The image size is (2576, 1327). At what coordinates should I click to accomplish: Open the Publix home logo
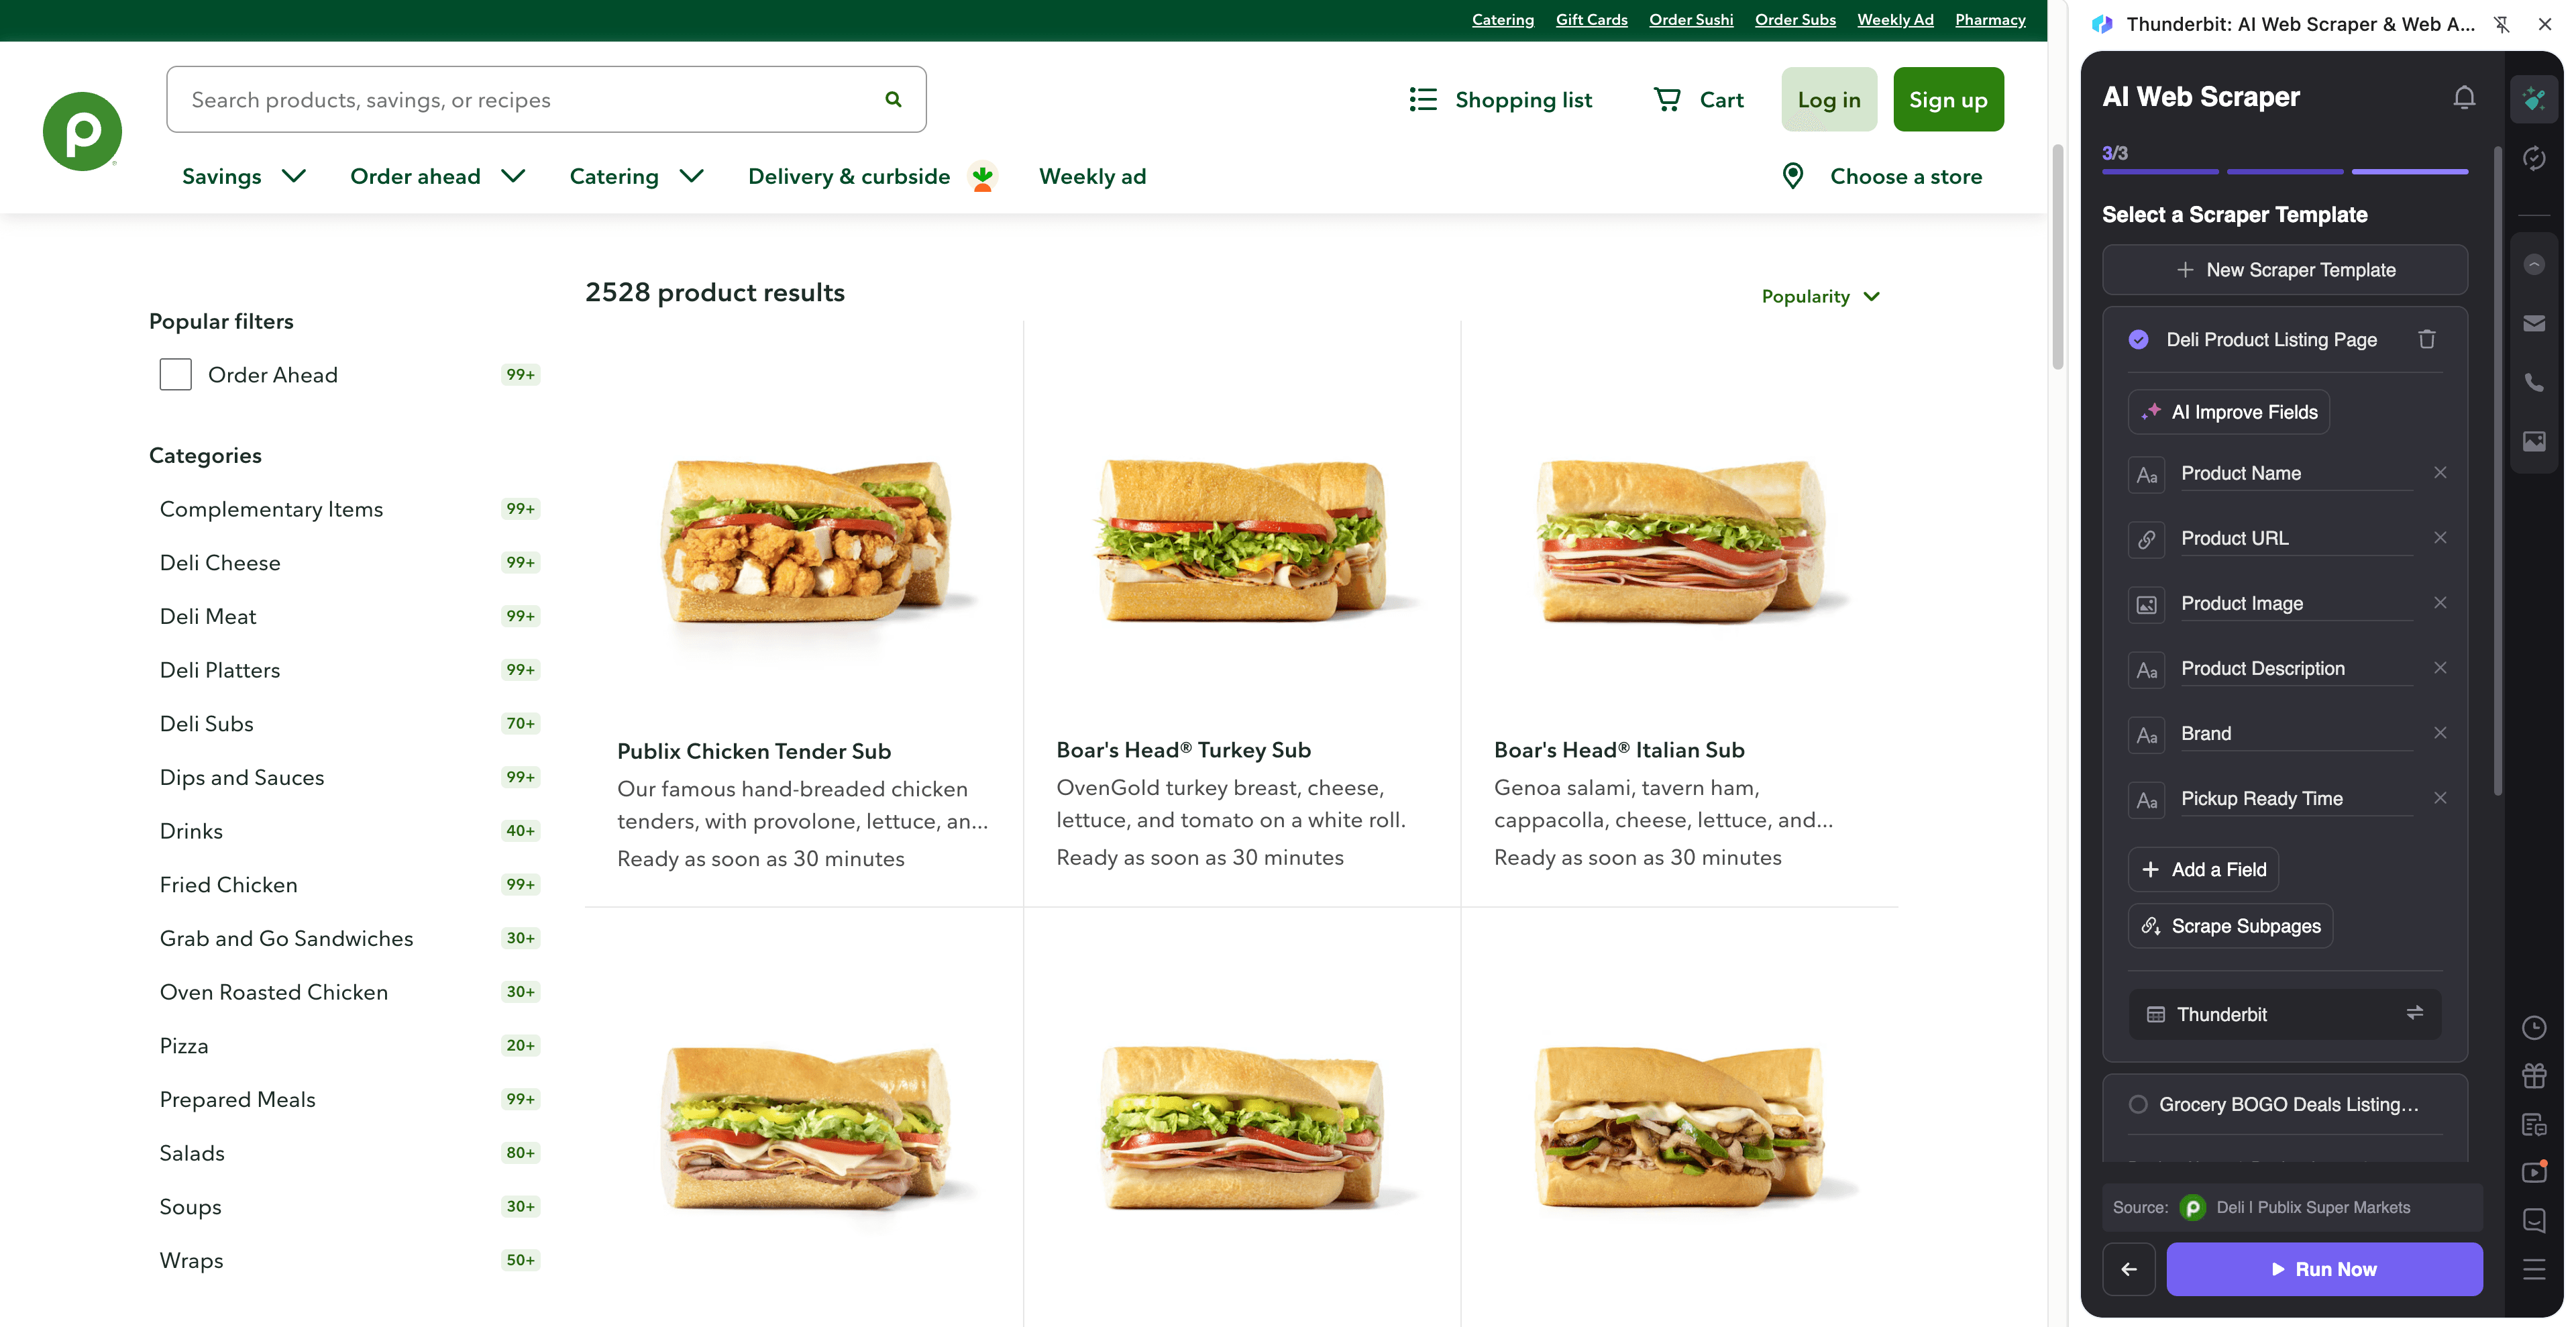click(82, 130)
